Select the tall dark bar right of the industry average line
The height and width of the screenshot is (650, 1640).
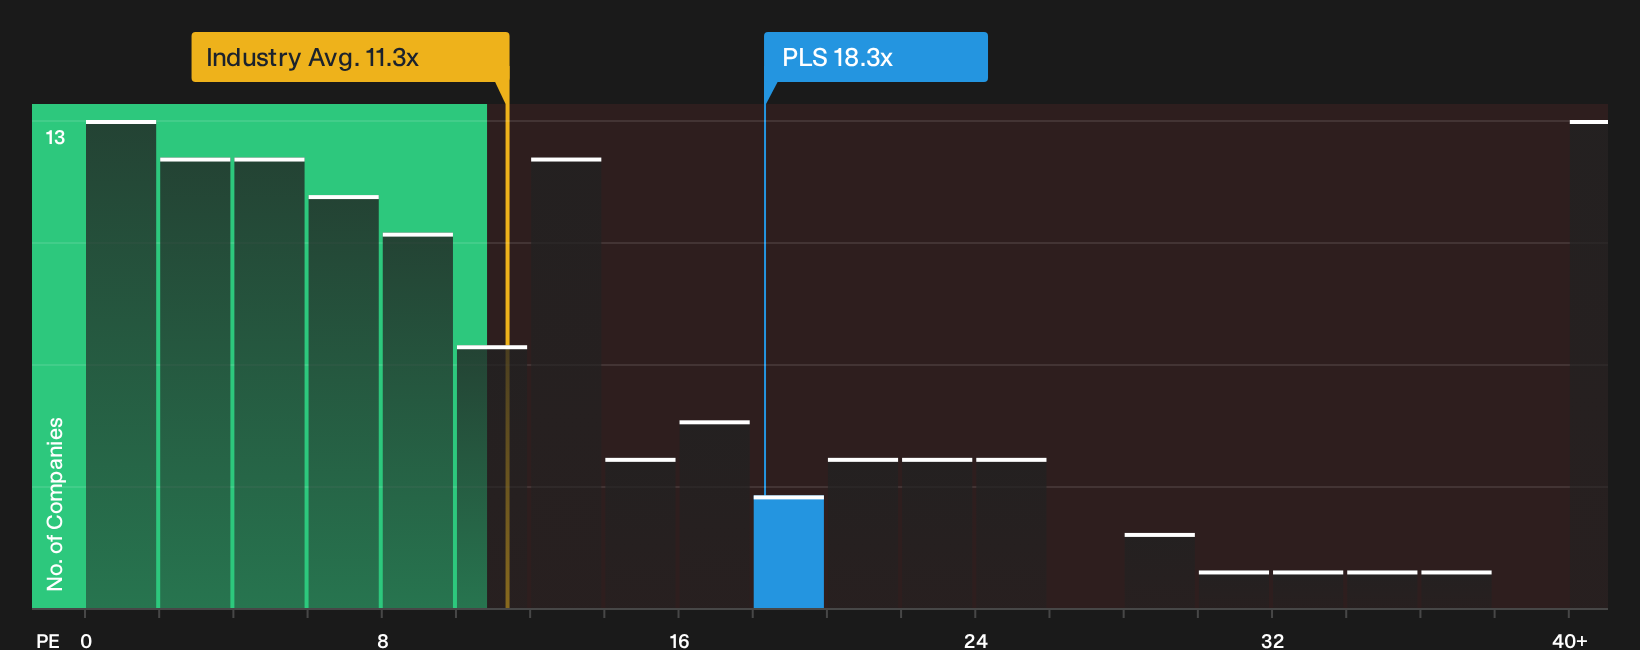(566, 383)
